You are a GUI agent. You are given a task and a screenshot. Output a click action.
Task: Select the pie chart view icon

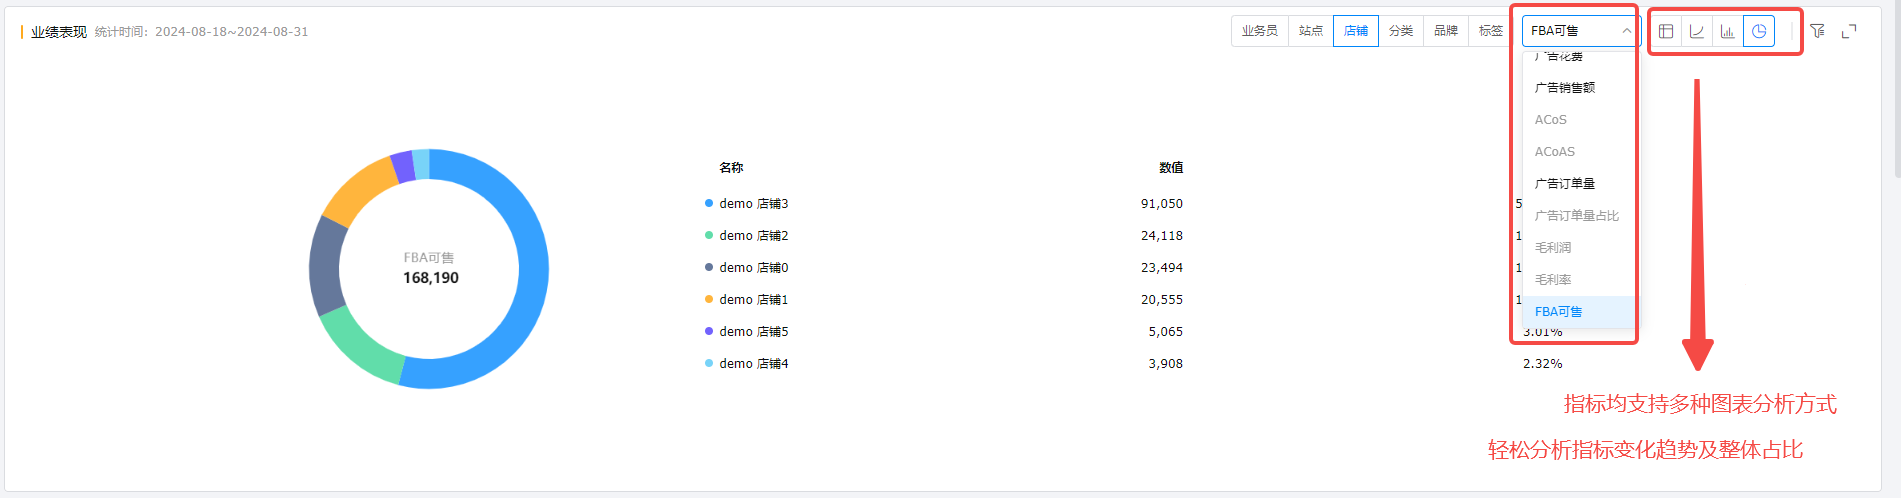pyautogui.click(x=1758, y=31)
